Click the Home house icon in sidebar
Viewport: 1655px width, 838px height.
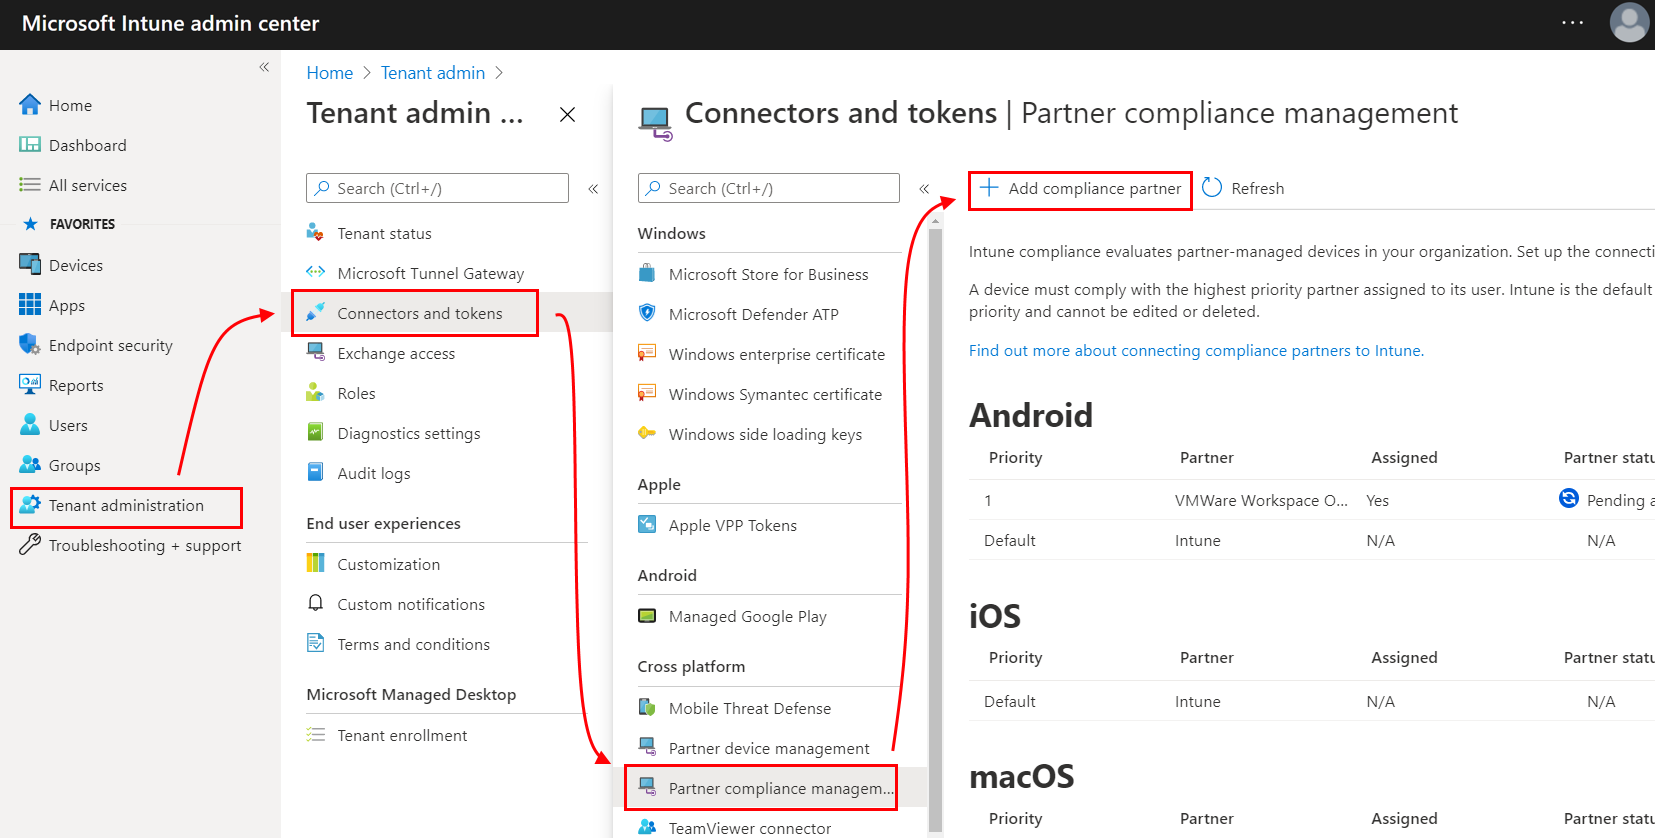[x=30, y=105]
